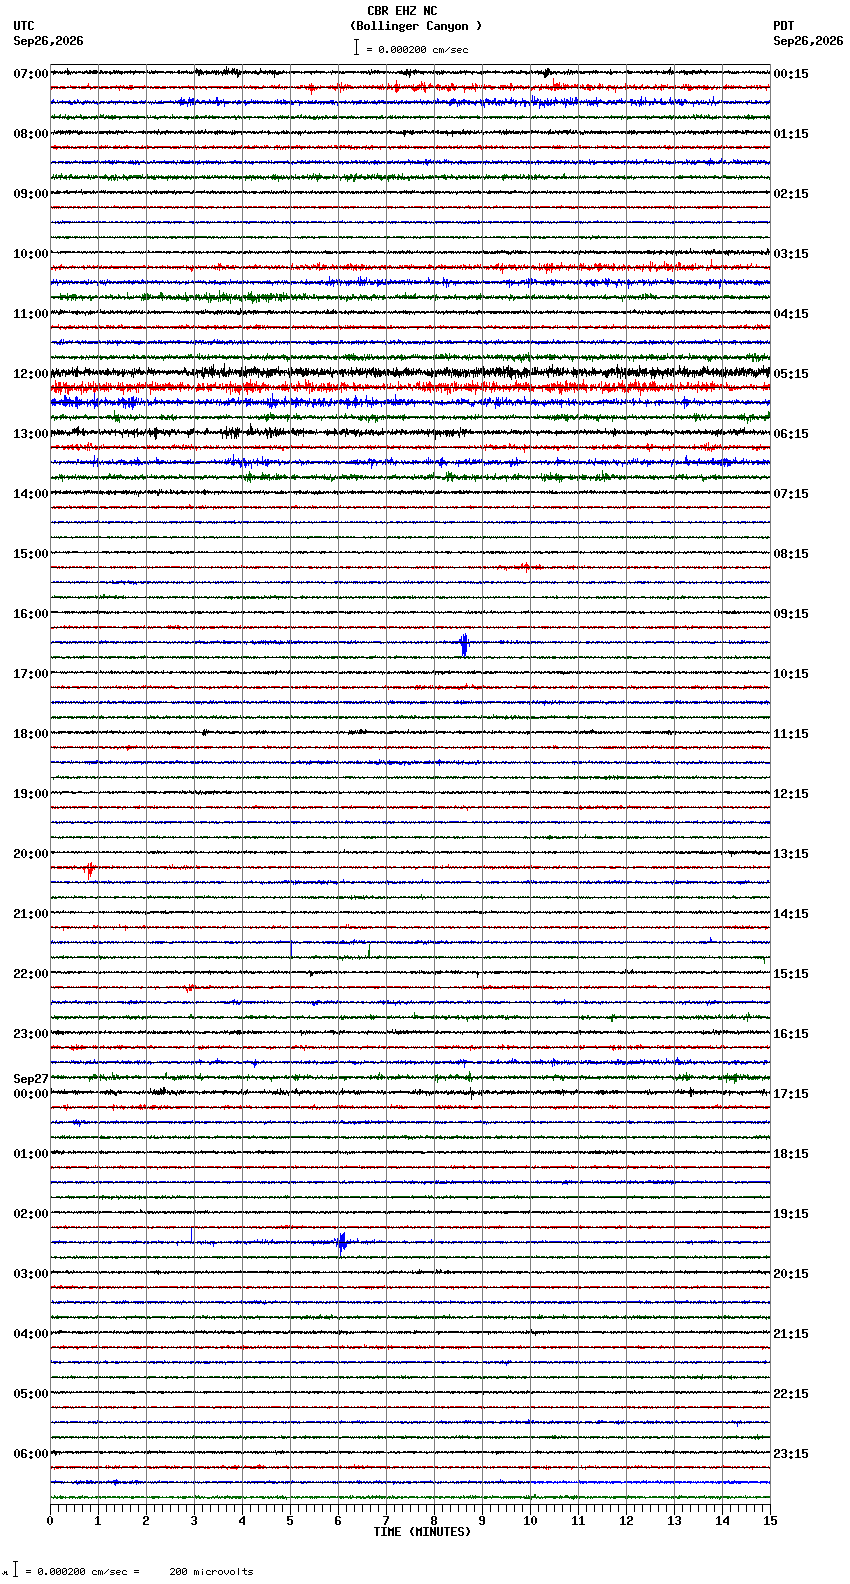This screenshot has width=850, height=1584.
Task: Click the '00:15' PDT time label
Action: click(x=791, y=74)
